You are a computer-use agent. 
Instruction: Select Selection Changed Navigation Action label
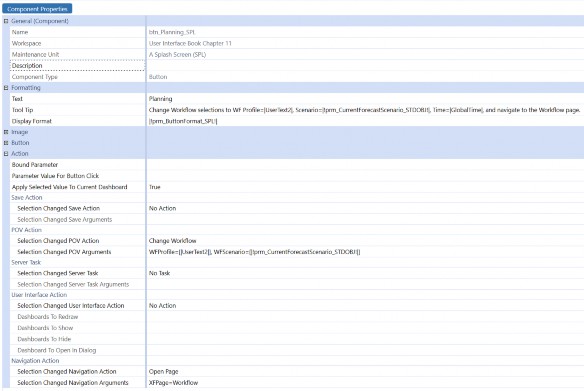[67, 372]
